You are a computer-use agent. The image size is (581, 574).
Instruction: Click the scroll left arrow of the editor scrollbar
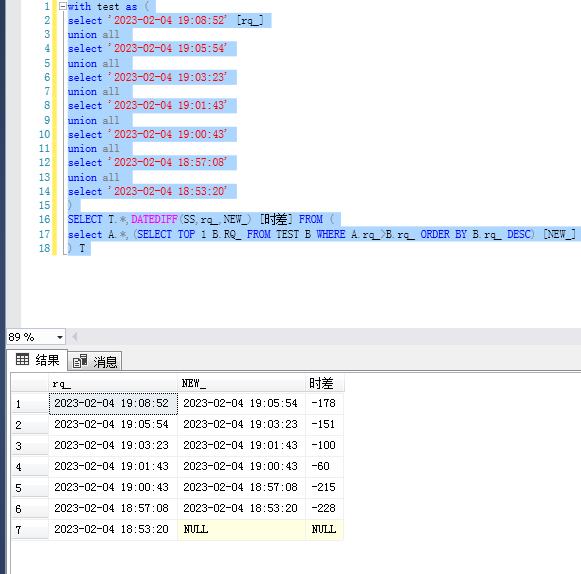coord(74,336)
